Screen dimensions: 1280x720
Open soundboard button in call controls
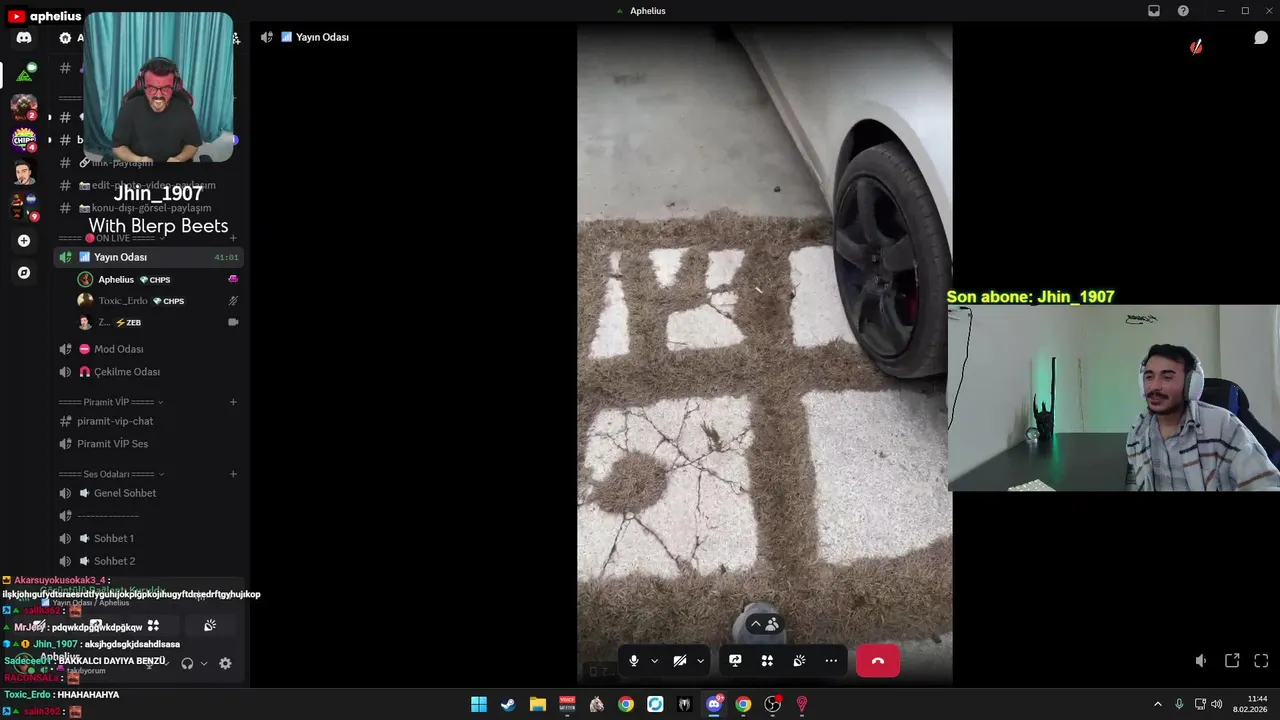(799, 661)
